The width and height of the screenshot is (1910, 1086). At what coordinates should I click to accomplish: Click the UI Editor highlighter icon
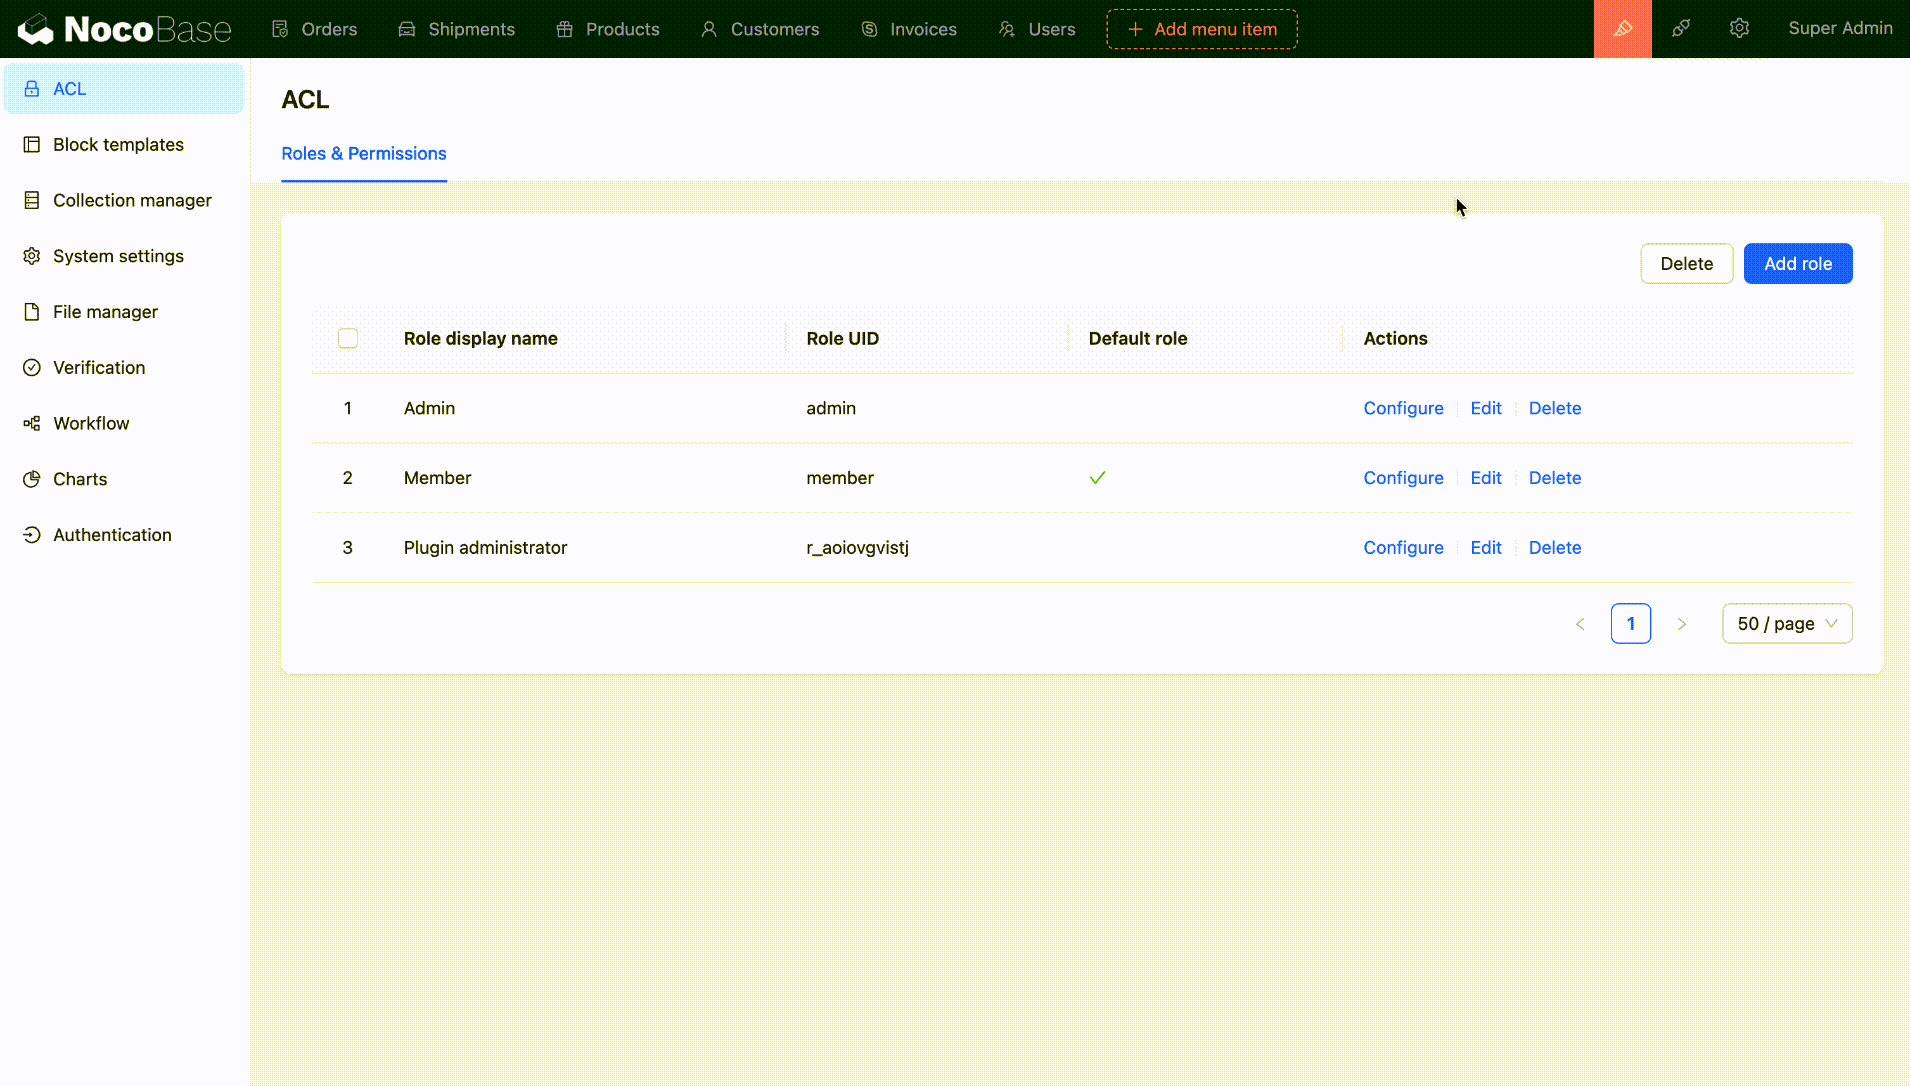click(1622, 29)
